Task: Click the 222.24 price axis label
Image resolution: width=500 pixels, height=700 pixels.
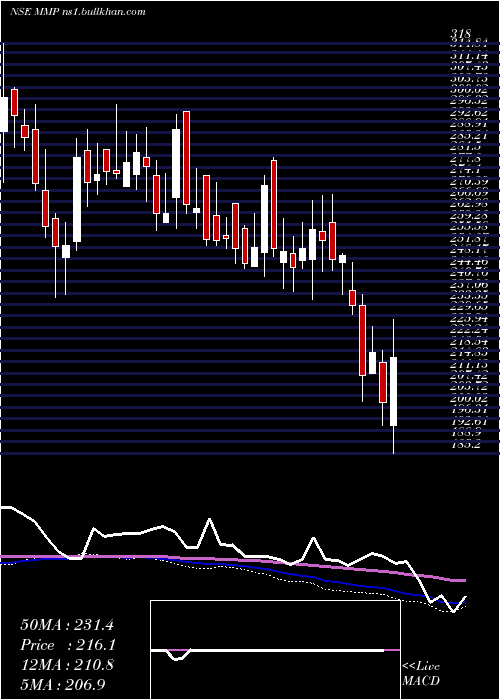Action: (x=469, y=331)
